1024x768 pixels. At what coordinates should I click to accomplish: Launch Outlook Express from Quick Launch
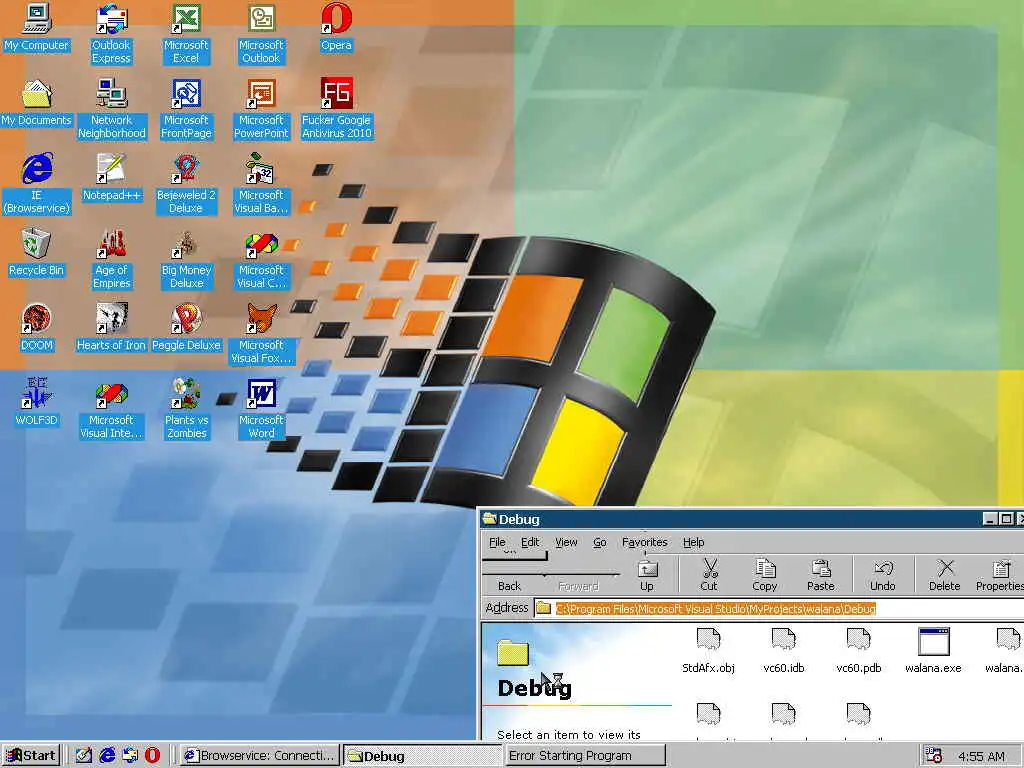pos(130,756)
